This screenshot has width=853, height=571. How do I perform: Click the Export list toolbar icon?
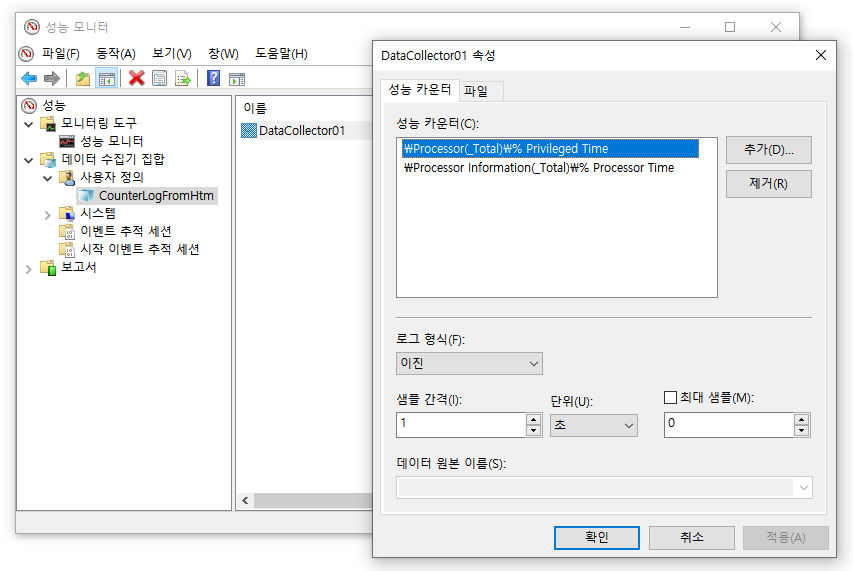[x=183, y=79]
